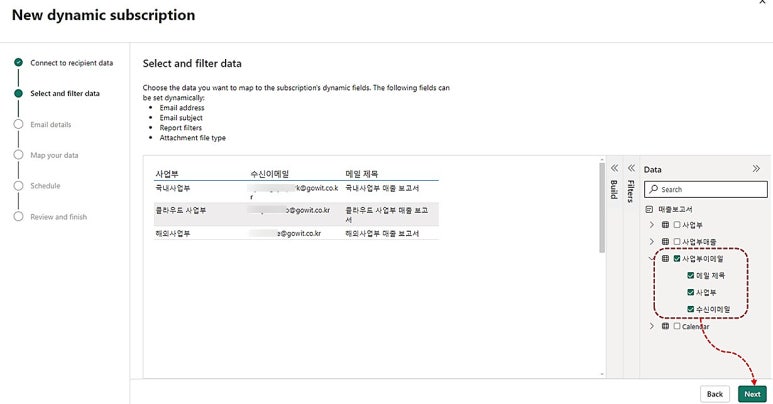Image resolution: width=773 pixels, height=404 pixels.
Task: Expand the Filters pane double-chevron
Action: click(x=631, y=168)
